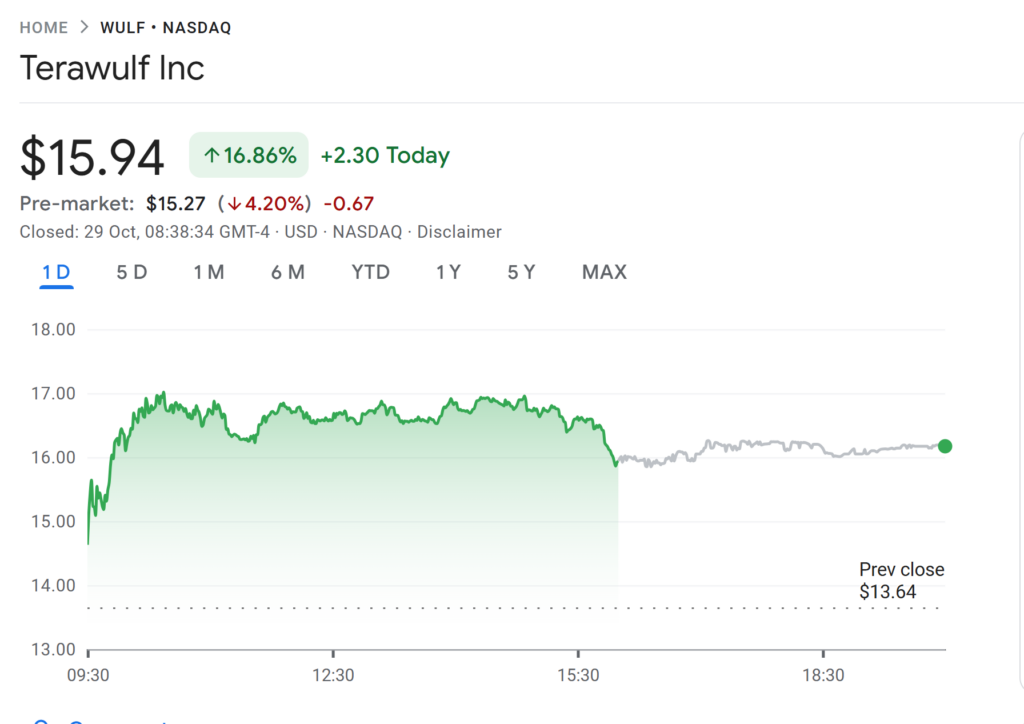The height and width of the screenshot is (724, 1024).
Task: Select the 5D chart range
Action: [131, 271]
